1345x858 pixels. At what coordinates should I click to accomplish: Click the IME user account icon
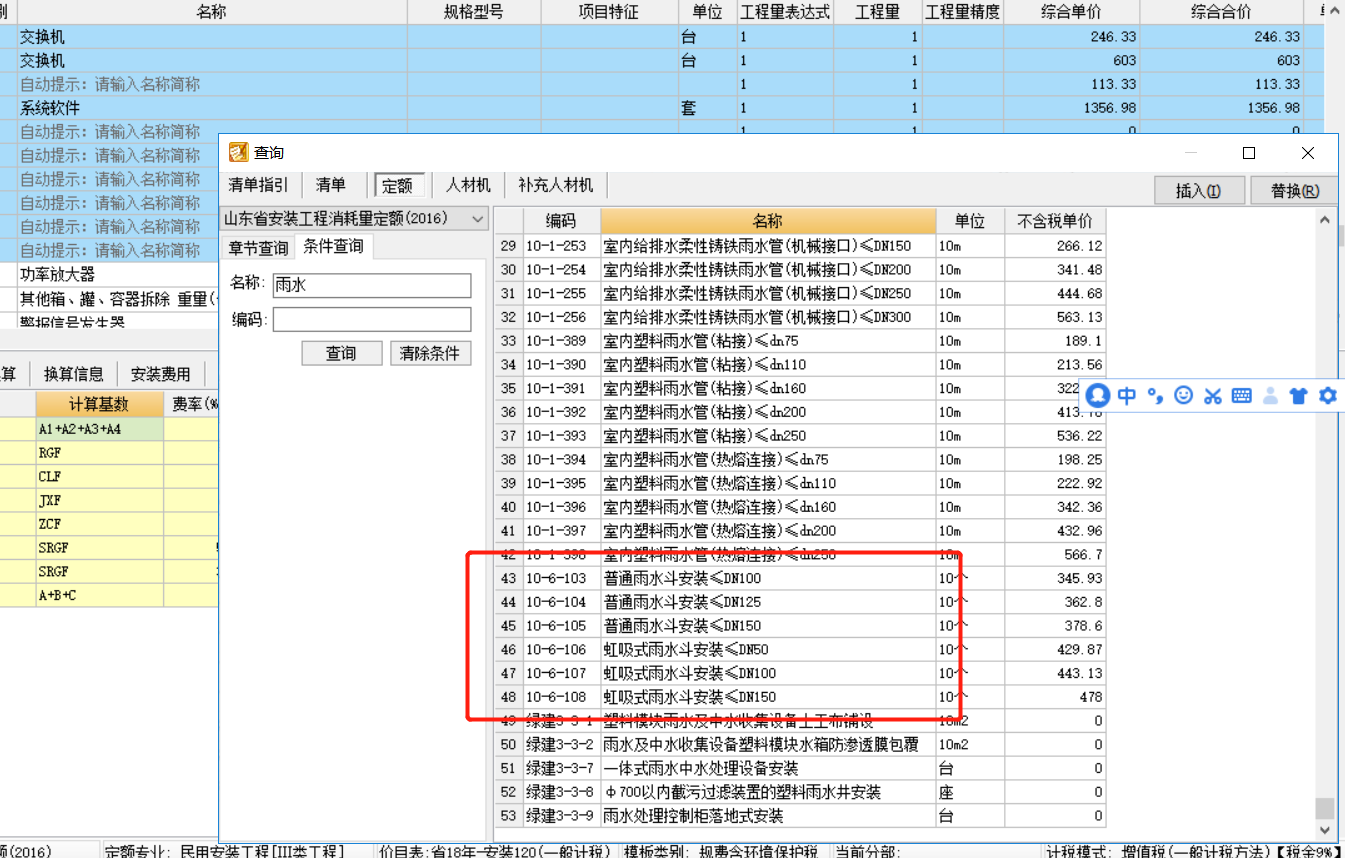point(1270,395)
